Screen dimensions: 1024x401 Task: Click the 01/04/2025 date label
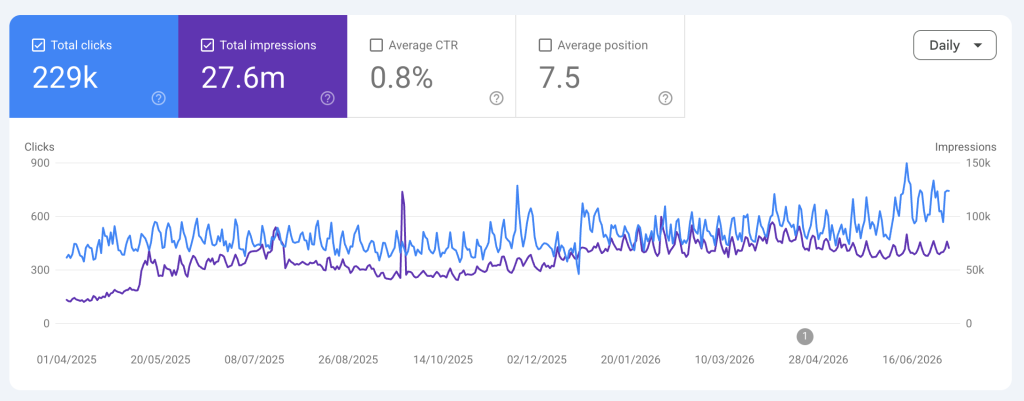(x=66, y=360)
